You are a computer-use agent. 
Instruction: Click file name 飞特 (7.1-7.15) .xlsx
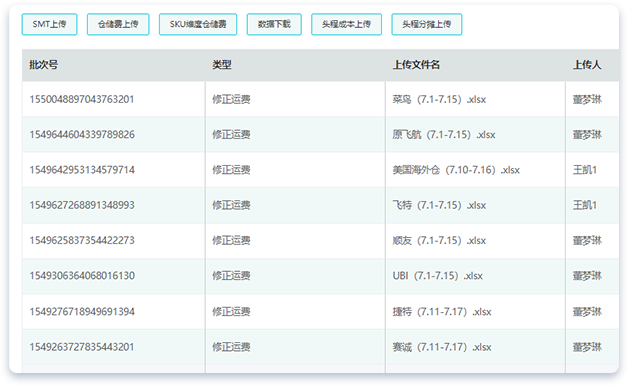point(439,205)
